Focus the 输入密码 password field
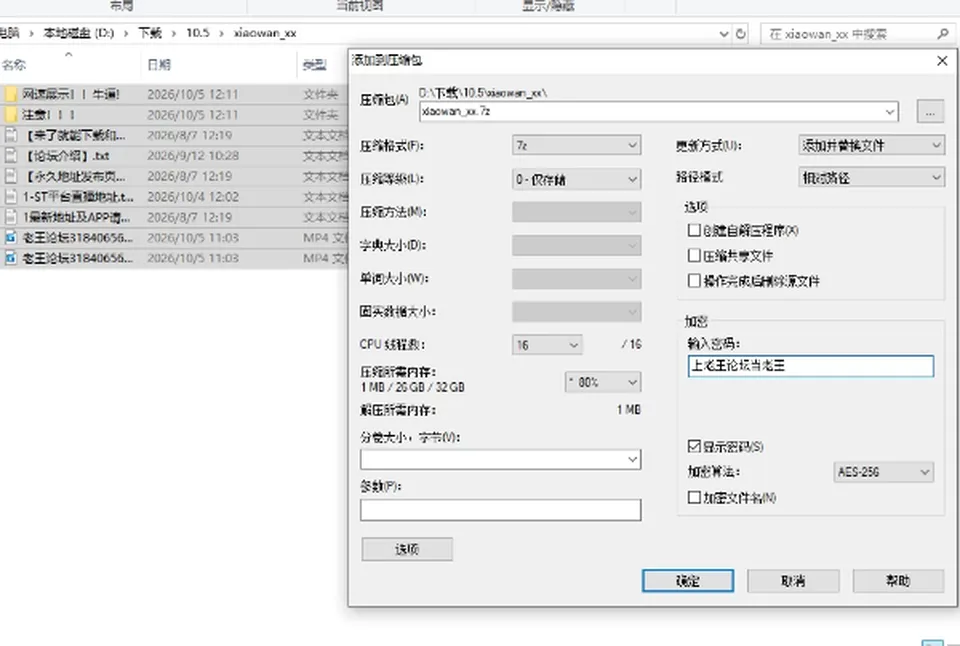The image size is (960, 646). (x=811, y=366)
